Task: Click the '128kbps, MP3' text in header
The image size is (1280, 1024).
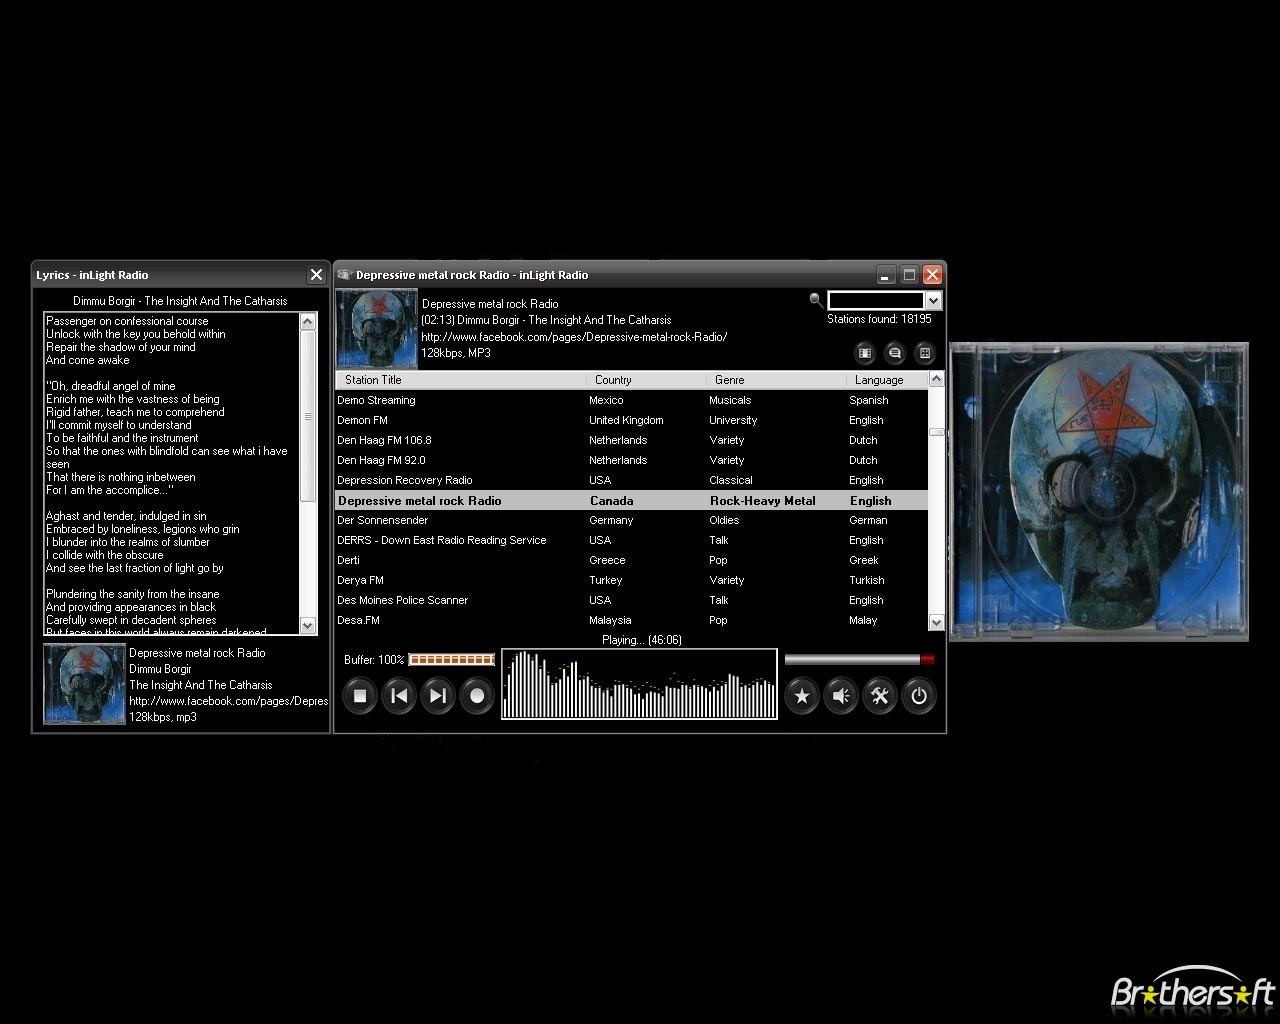Action: pos(456,353)
